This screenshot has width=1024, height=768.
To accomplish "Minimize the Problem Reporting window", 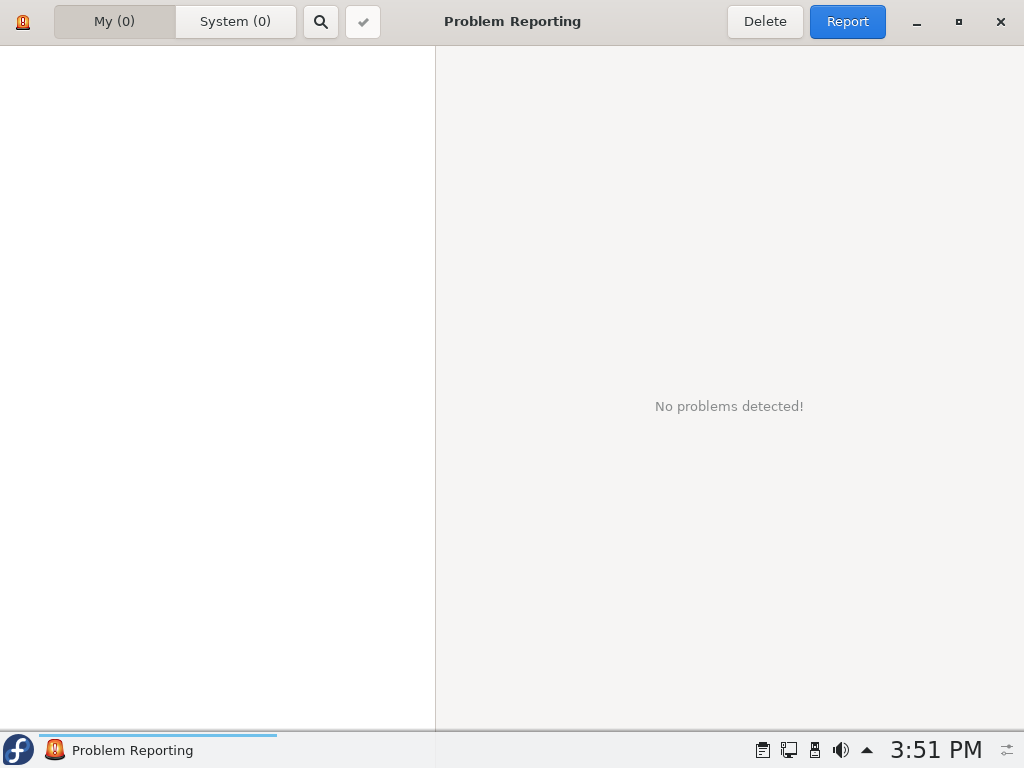I will coord(917,22).
